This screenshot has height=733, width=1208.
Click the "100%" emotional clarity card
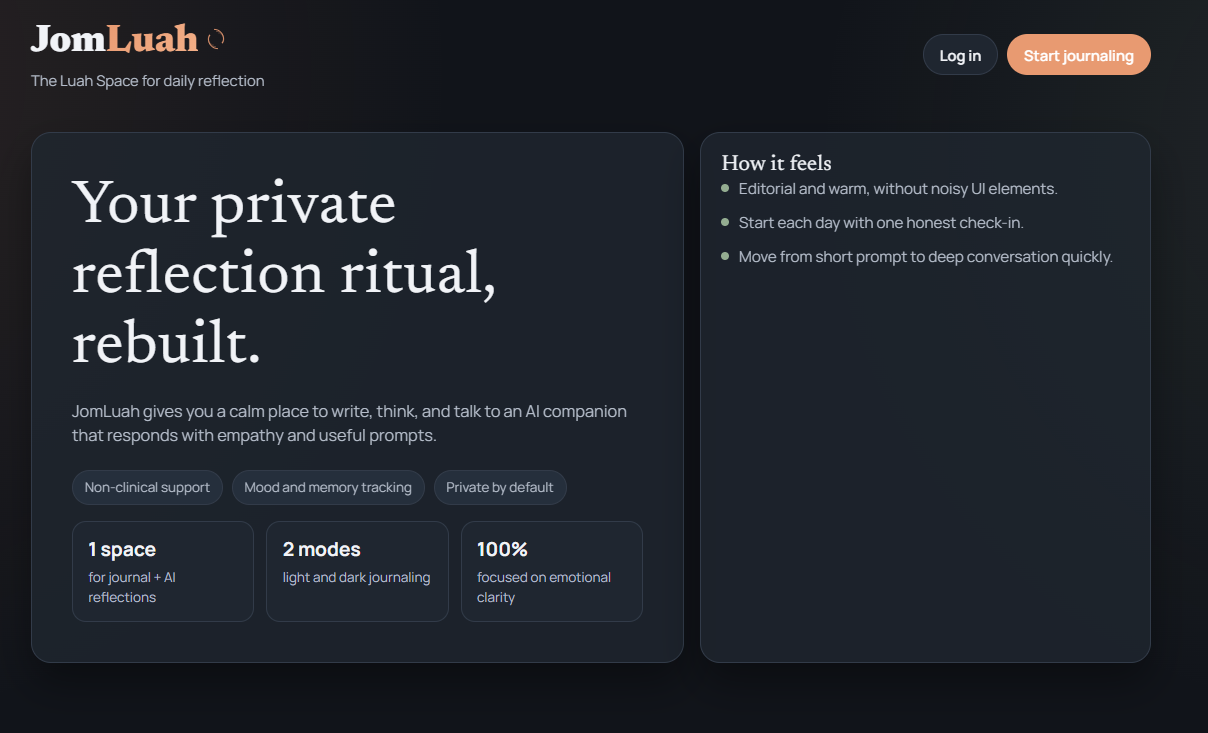tap(551, 571)
